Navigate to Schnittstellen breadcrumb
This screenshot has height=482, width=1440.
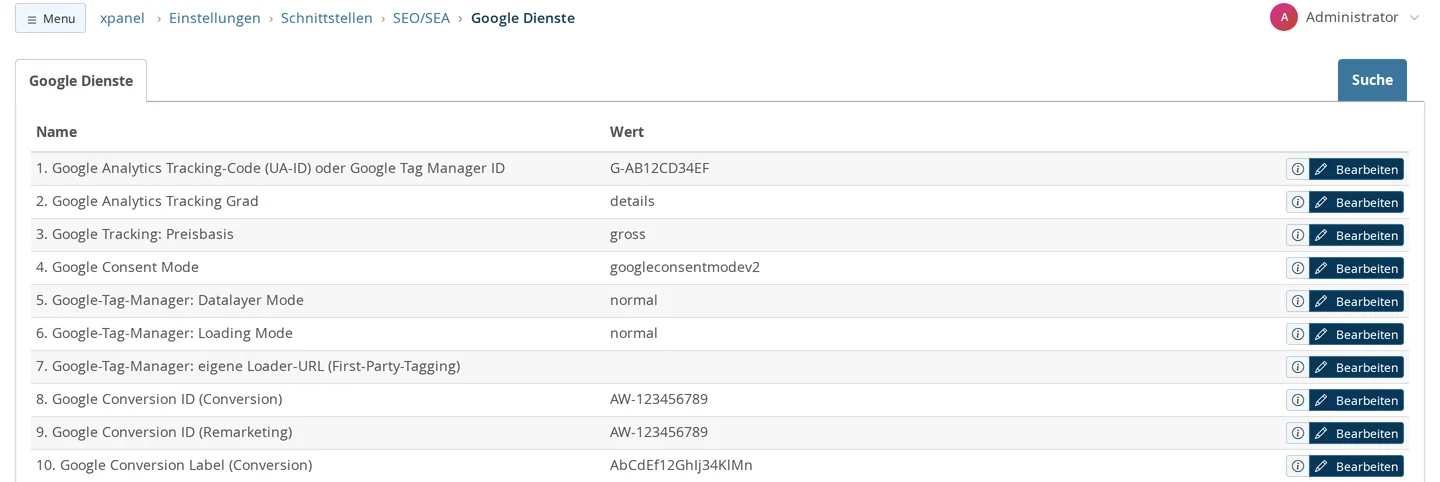pyautogui.click(x=327, y=18)
